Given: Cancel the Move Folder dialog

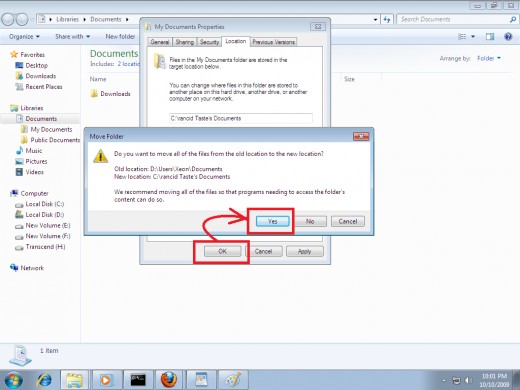Looking at the screenshot, I should (348, 221).
